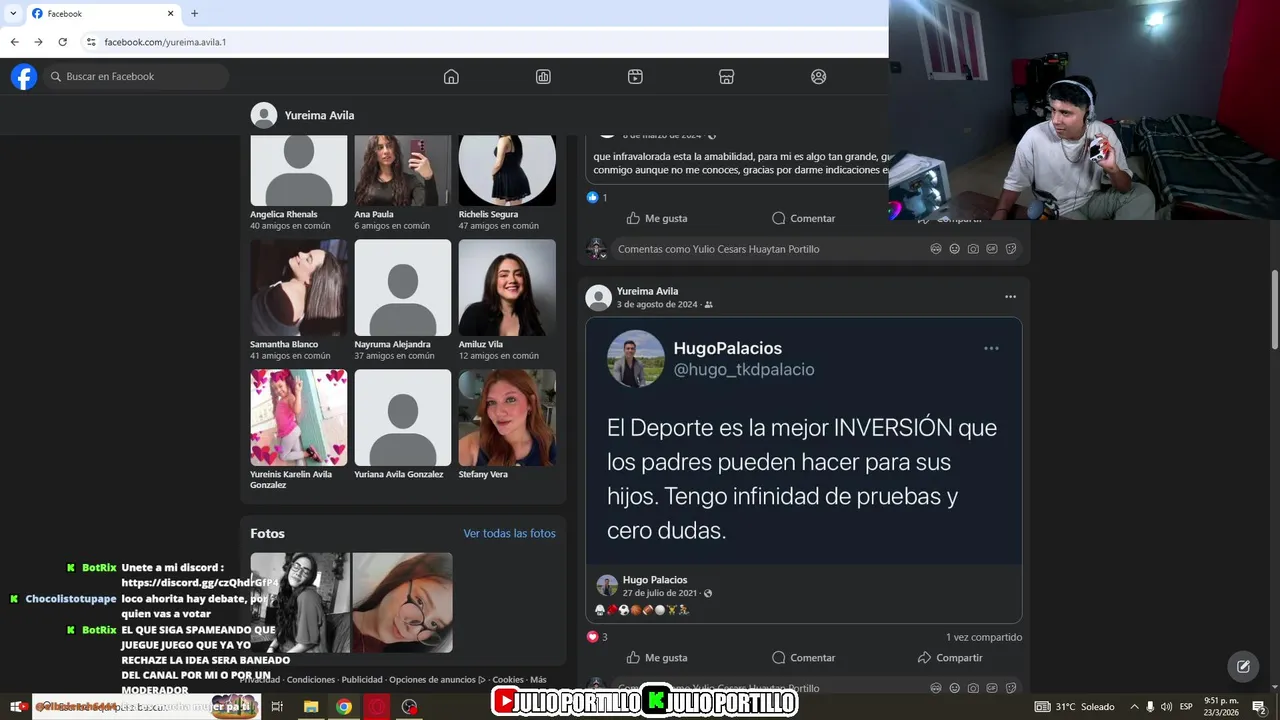This screenshot has height=720, width=1280.
Task: Click the Facebook logo
Action: (x=24, y=77)
